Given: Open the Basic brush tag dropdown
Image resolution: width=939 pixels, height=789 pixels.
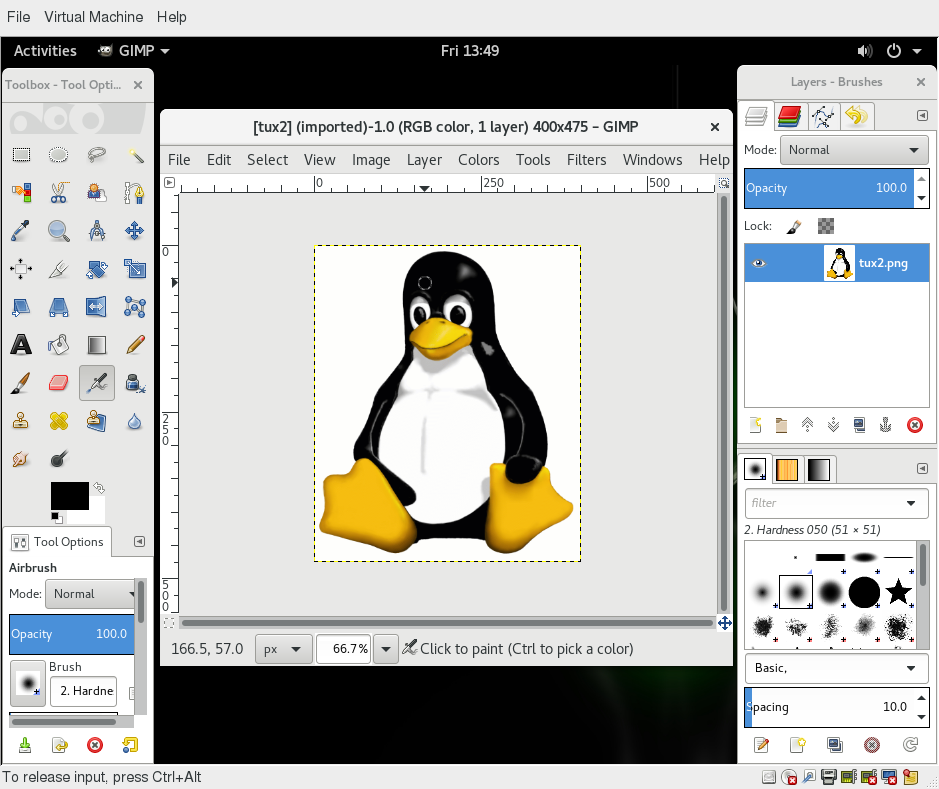Looking at the screenshot, I should [837, 668].
